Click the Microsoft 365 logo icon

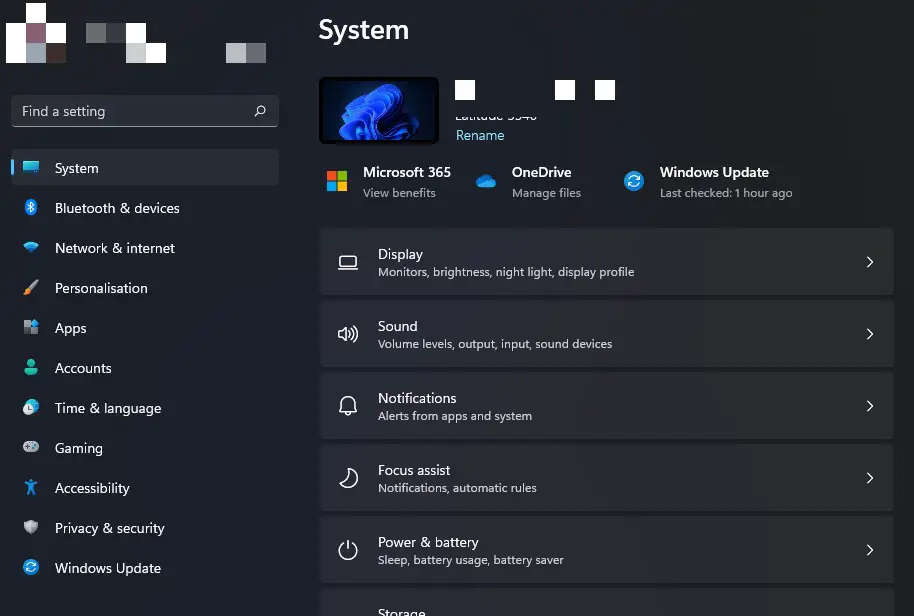tap(337, 181)
